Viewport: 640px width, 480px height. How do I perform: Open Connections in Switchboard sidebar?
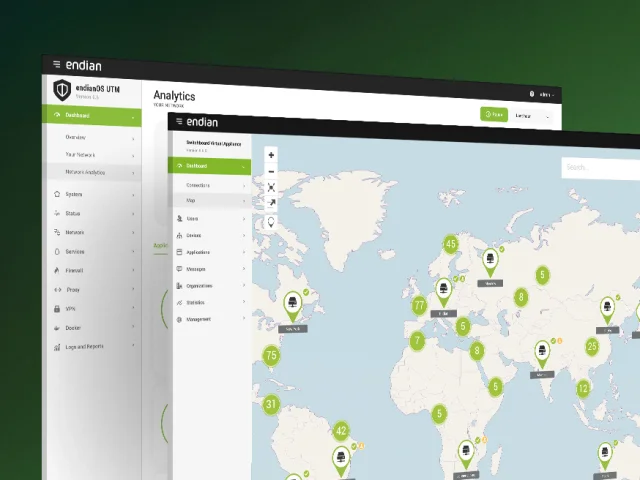coord(210,185)
